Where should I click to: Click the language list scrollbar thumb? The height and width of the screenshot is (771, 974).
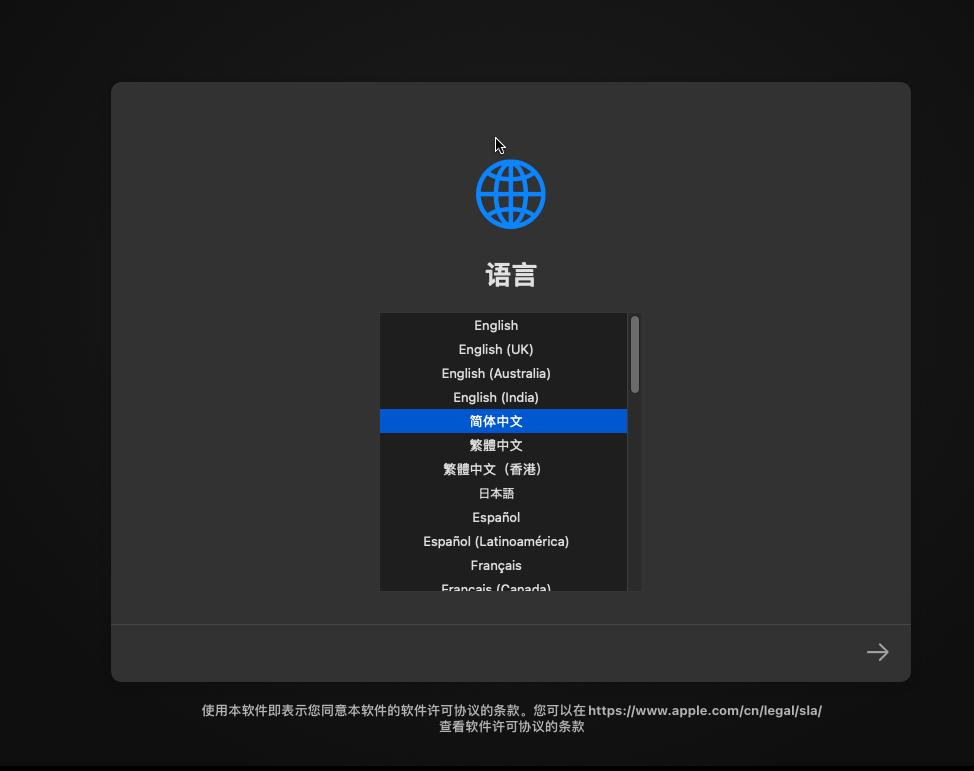[634, 355]
